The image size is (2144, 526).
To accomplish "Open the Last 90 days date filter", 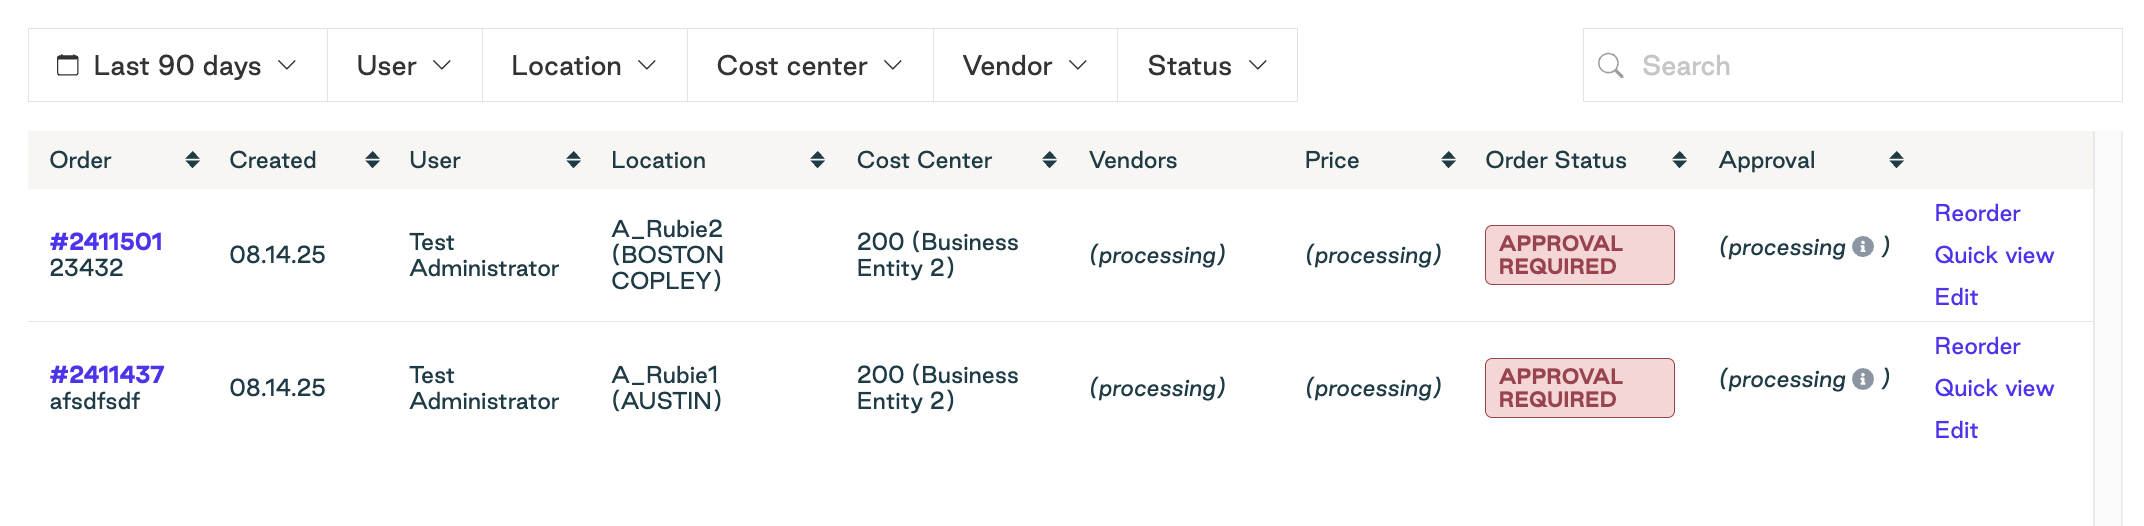I will pos(178,65).
